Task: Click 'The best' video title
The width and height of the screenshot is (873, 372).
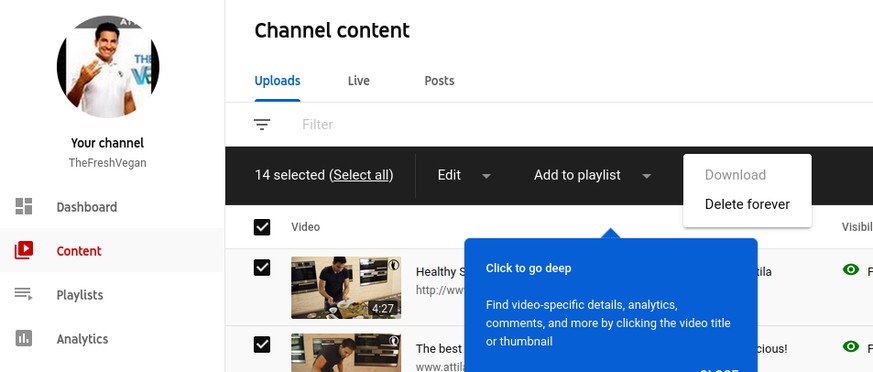Action: [x=439, y=349]
